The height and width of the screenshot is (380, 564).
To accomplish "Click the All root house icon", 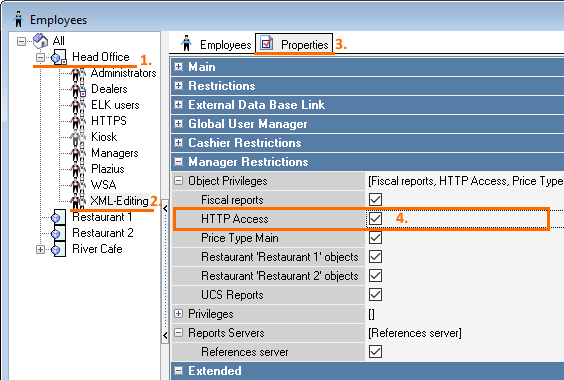I will point(40,41).
